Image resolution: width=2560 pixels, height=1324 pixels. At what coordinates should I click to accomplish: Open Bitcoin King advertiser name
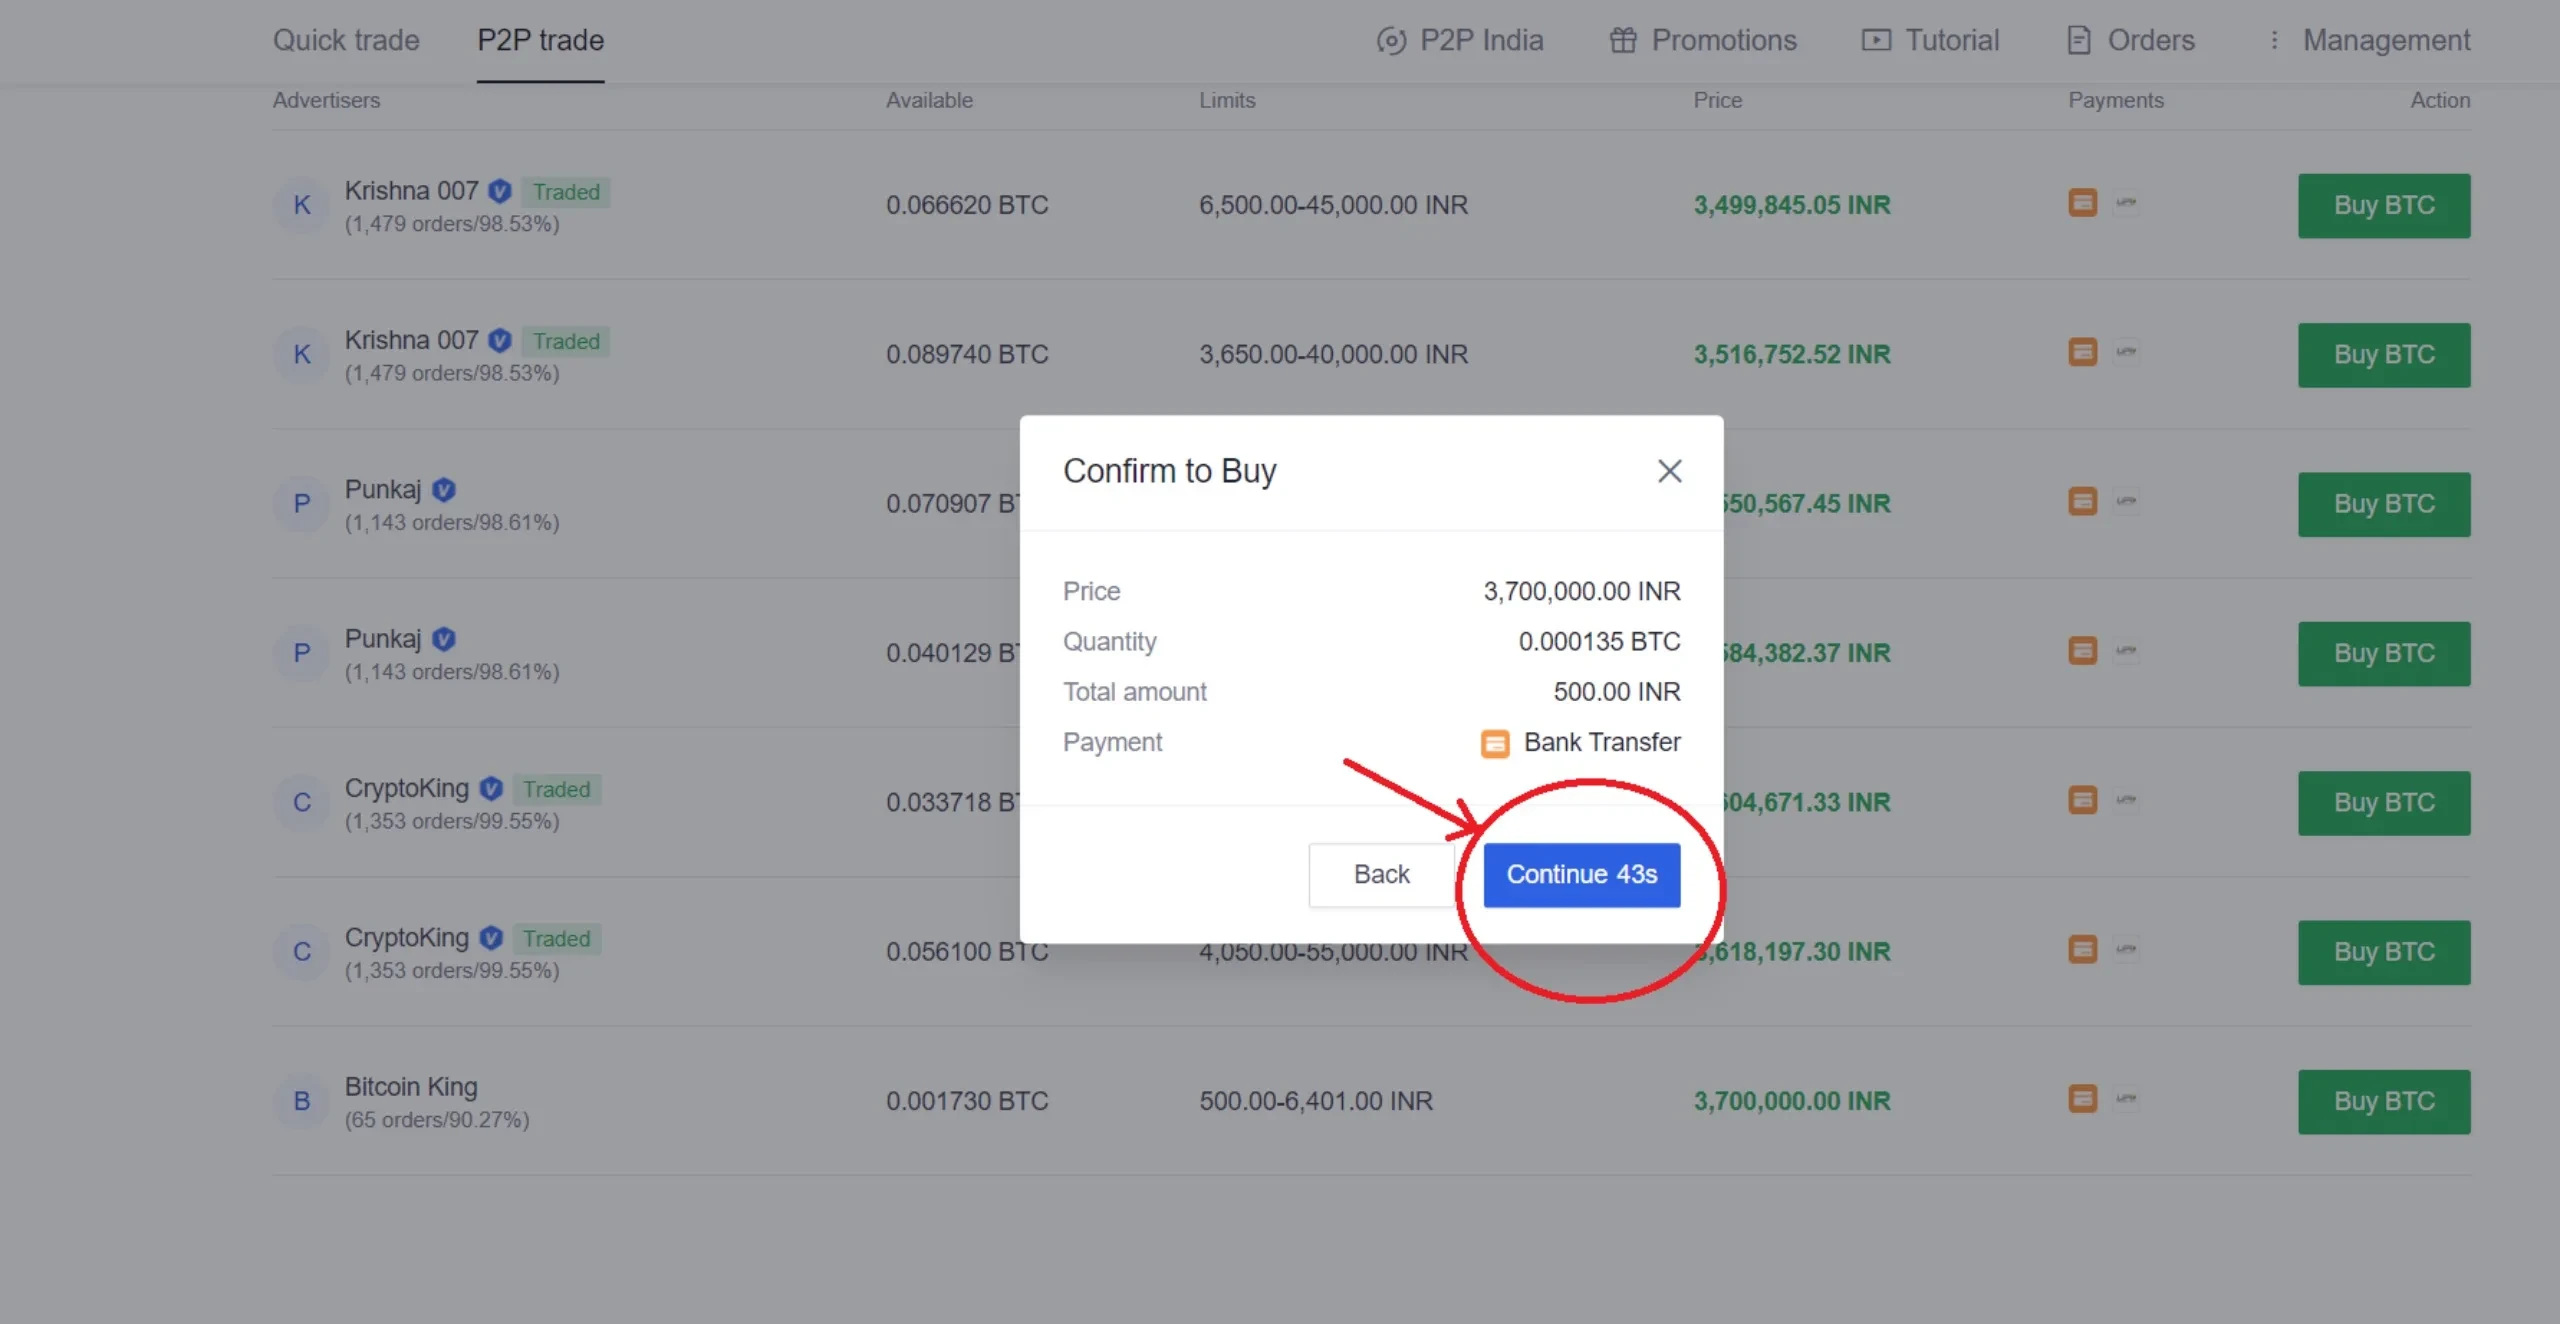point(411,1087)
